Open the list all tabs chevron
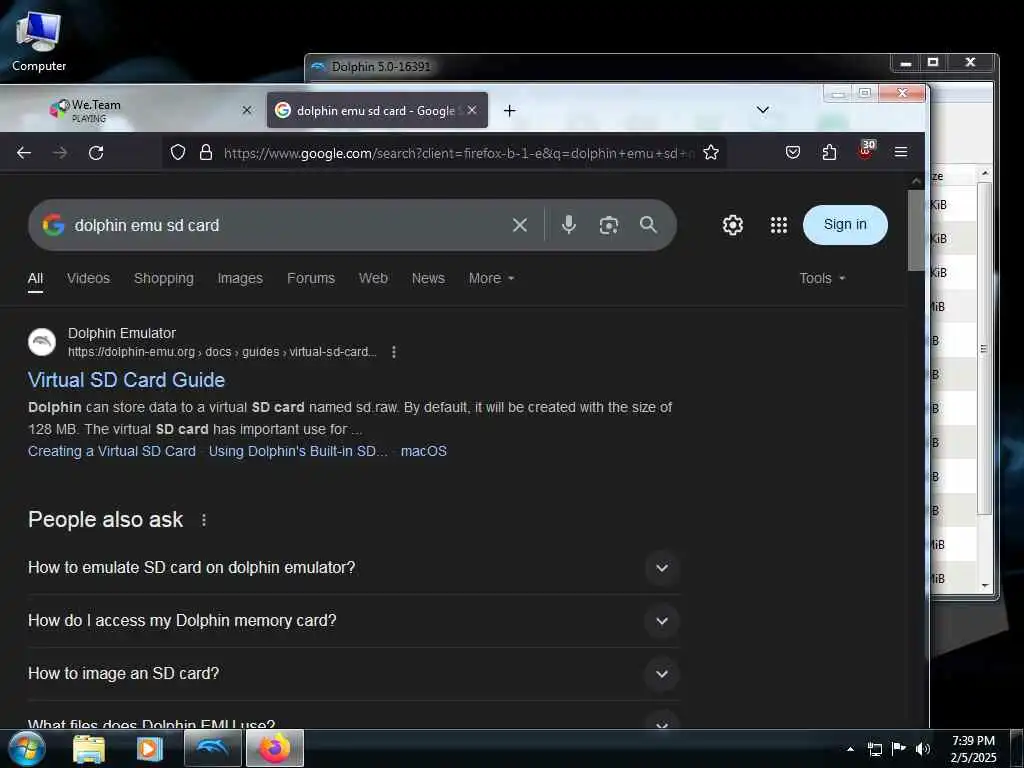 [762, 110]
